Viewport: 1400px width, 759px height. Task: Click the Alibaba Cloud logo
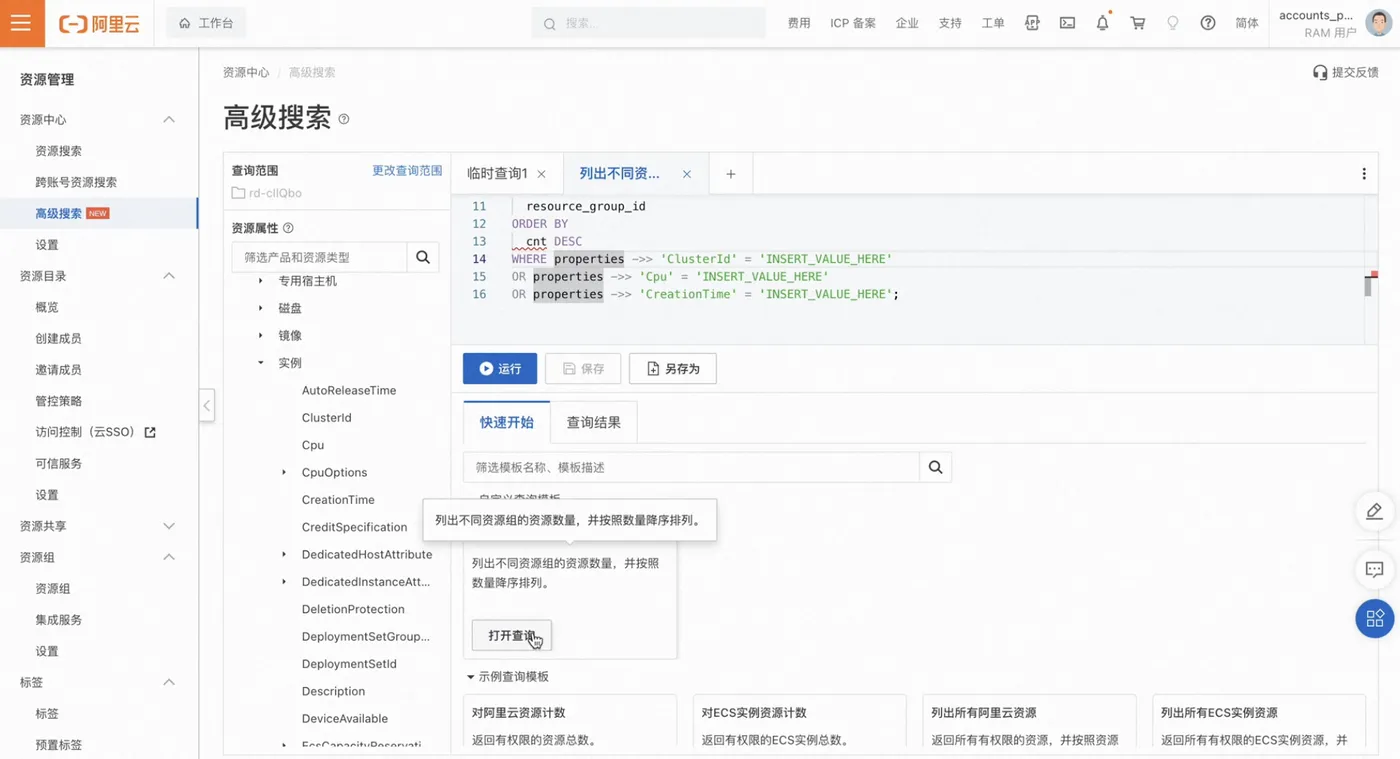click(x=99, y=23)
